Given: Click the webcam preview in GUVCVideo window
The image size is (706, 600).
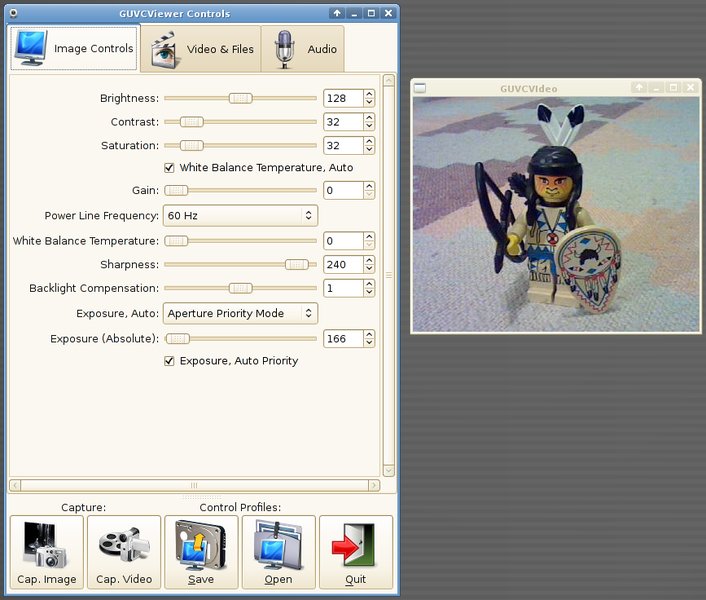Looking at the screenshot, I should coord(556,214).
